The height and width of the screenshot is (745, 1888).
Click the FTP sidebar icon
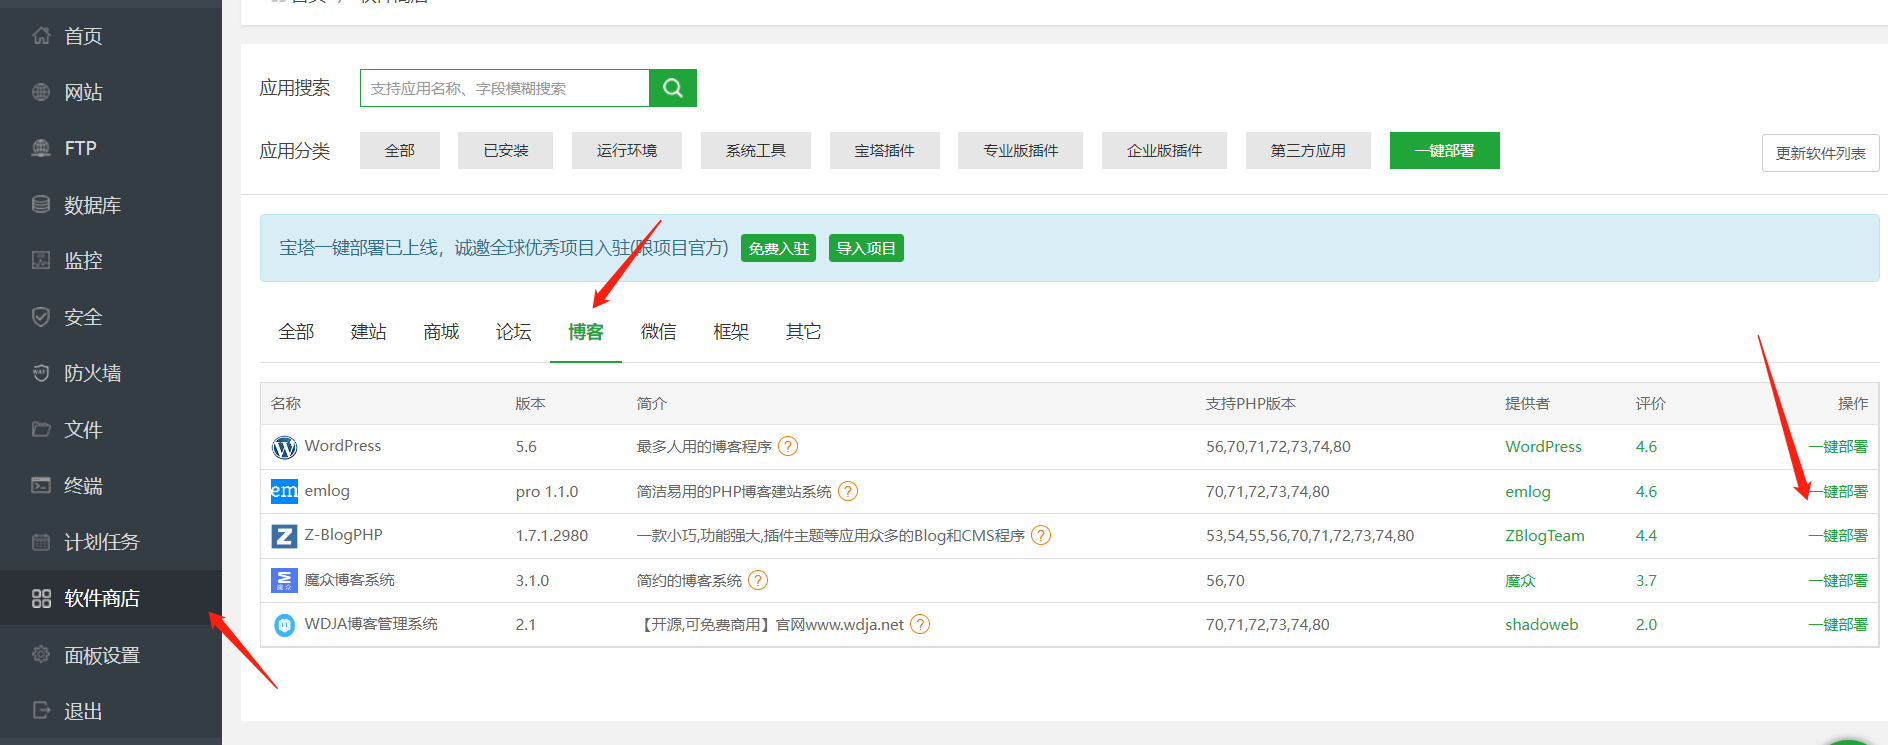(x=41, y=148)
